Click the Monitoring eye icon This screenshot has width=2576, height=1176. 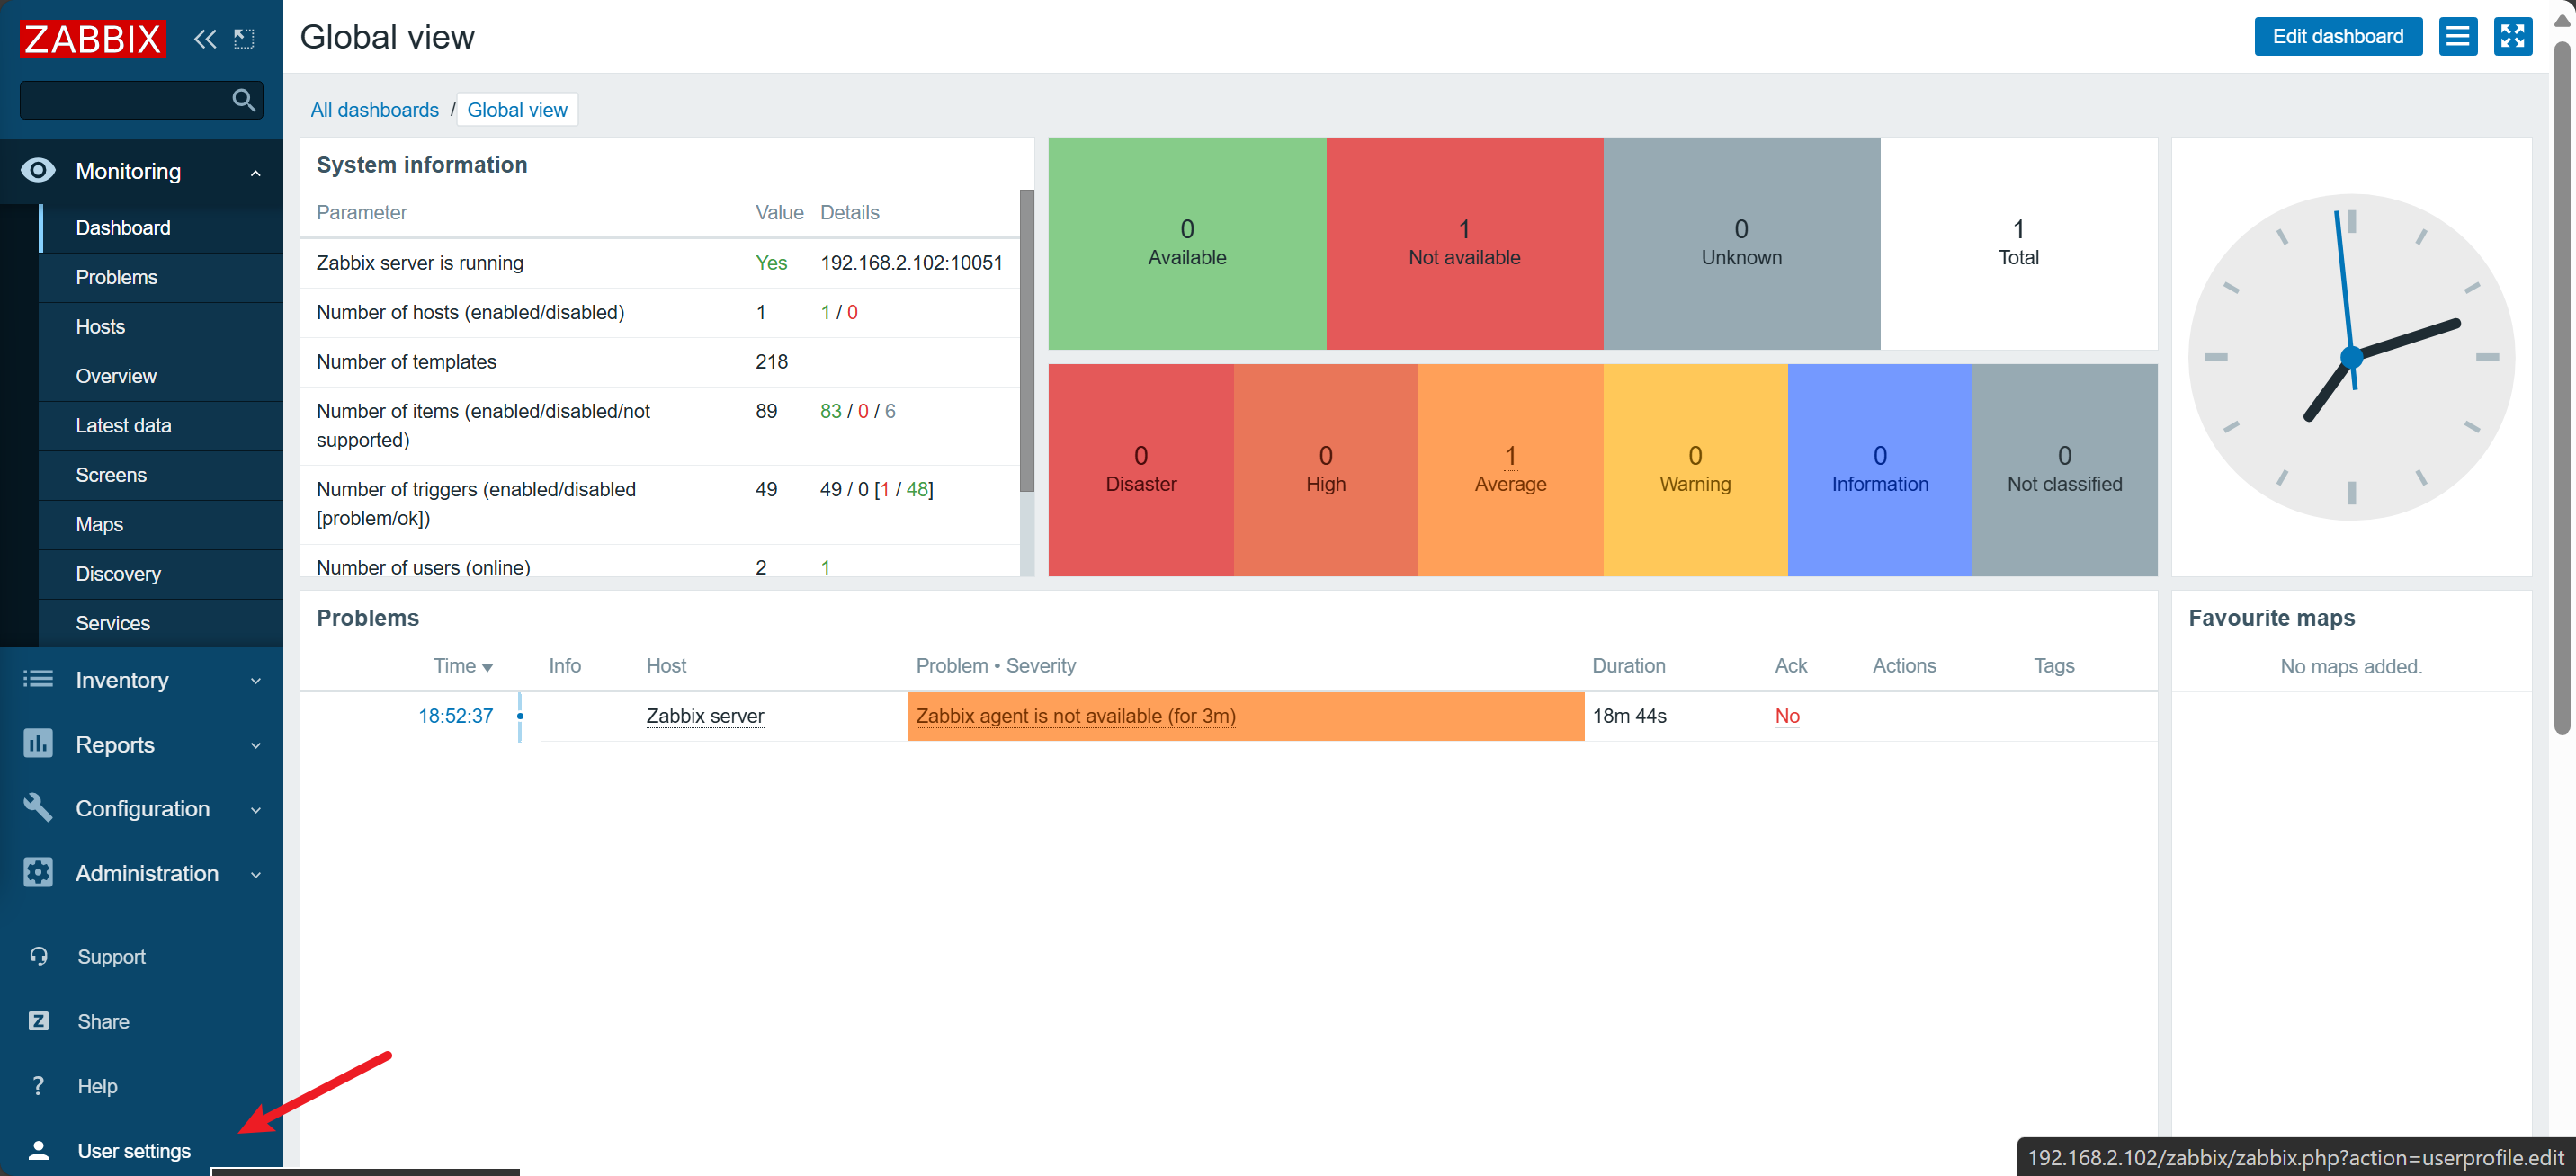click(38, 171)
